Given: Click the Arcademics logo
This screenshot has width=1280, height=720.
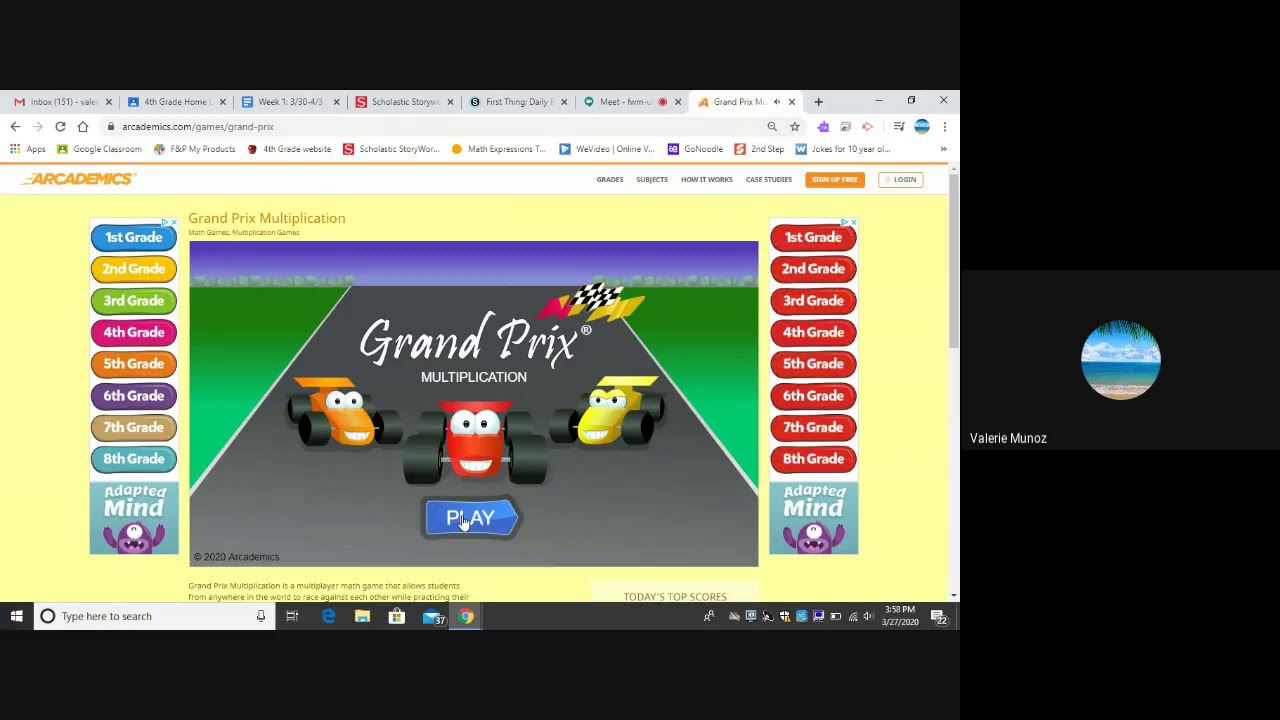Looking at the screenshot, I should point(78,179).
